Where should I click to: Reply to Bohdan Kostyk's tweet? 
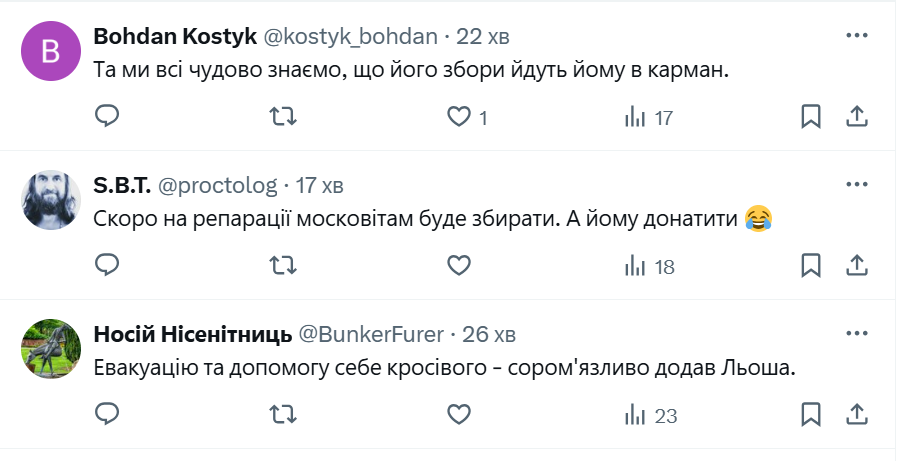[107, 117]
